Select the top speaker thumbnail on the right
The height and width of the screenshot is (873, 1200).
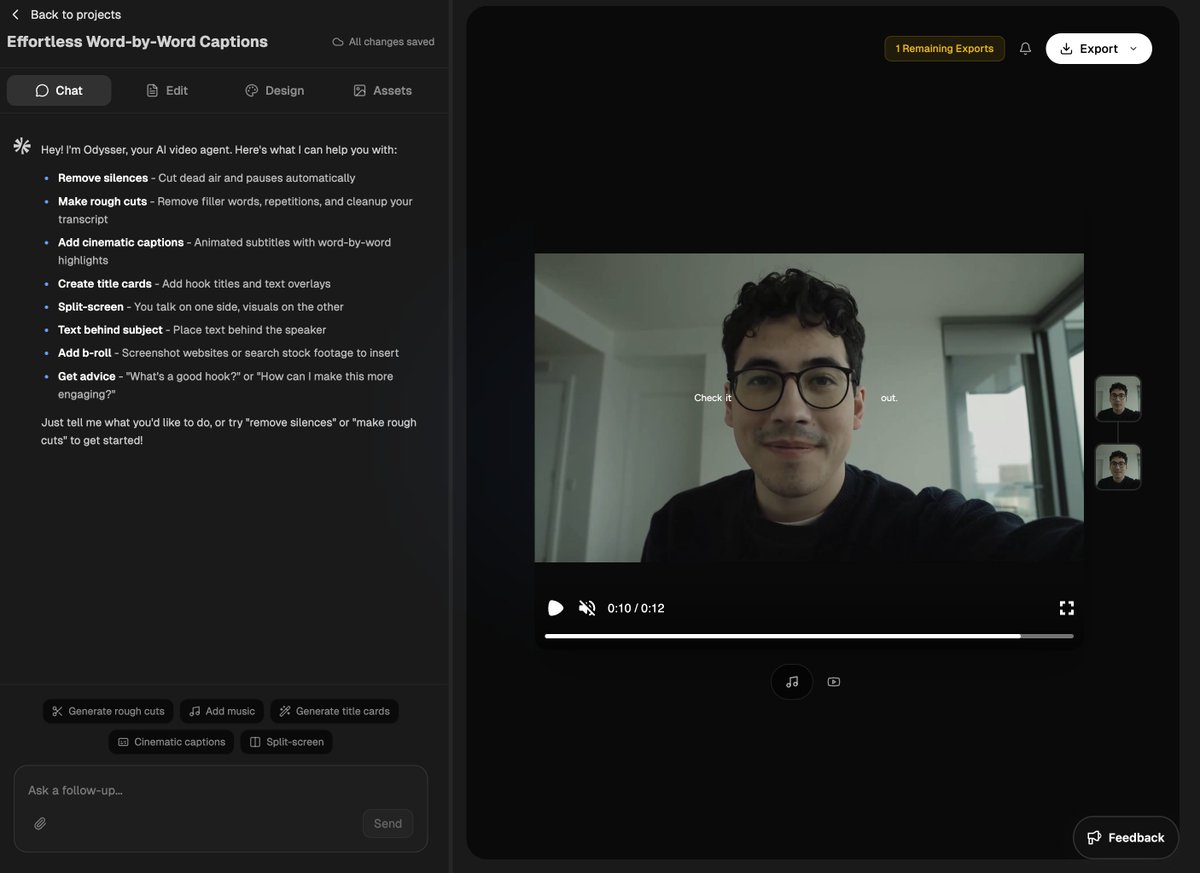(1117, 397)
